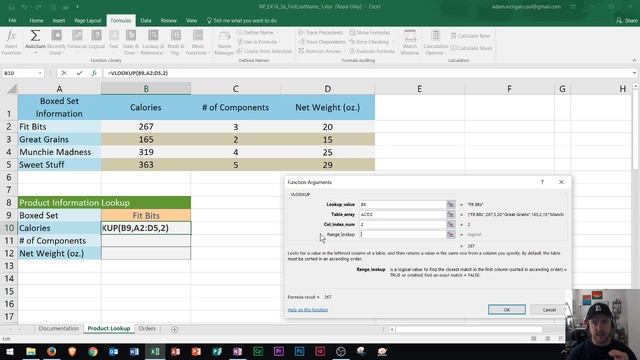640x360 pixels.
Task: Click the Share button
Action: coord(627,20)
